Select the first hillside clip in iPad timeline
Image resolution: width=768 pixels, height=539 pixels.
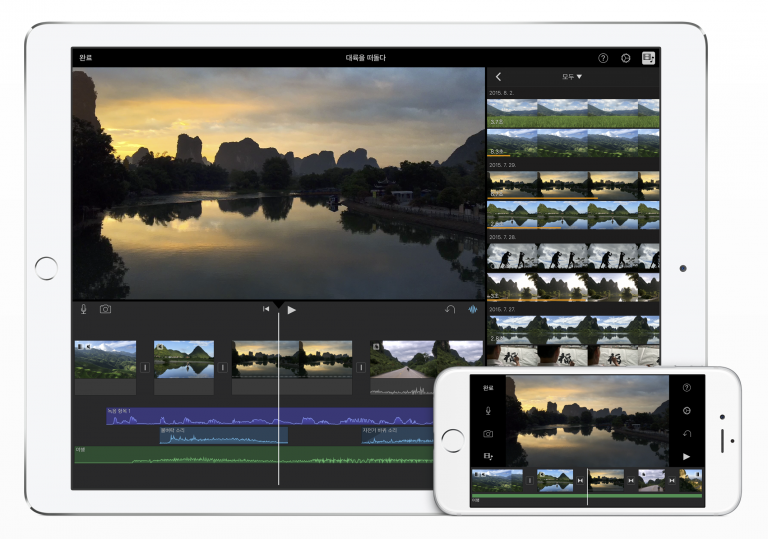tap(105, 360)
